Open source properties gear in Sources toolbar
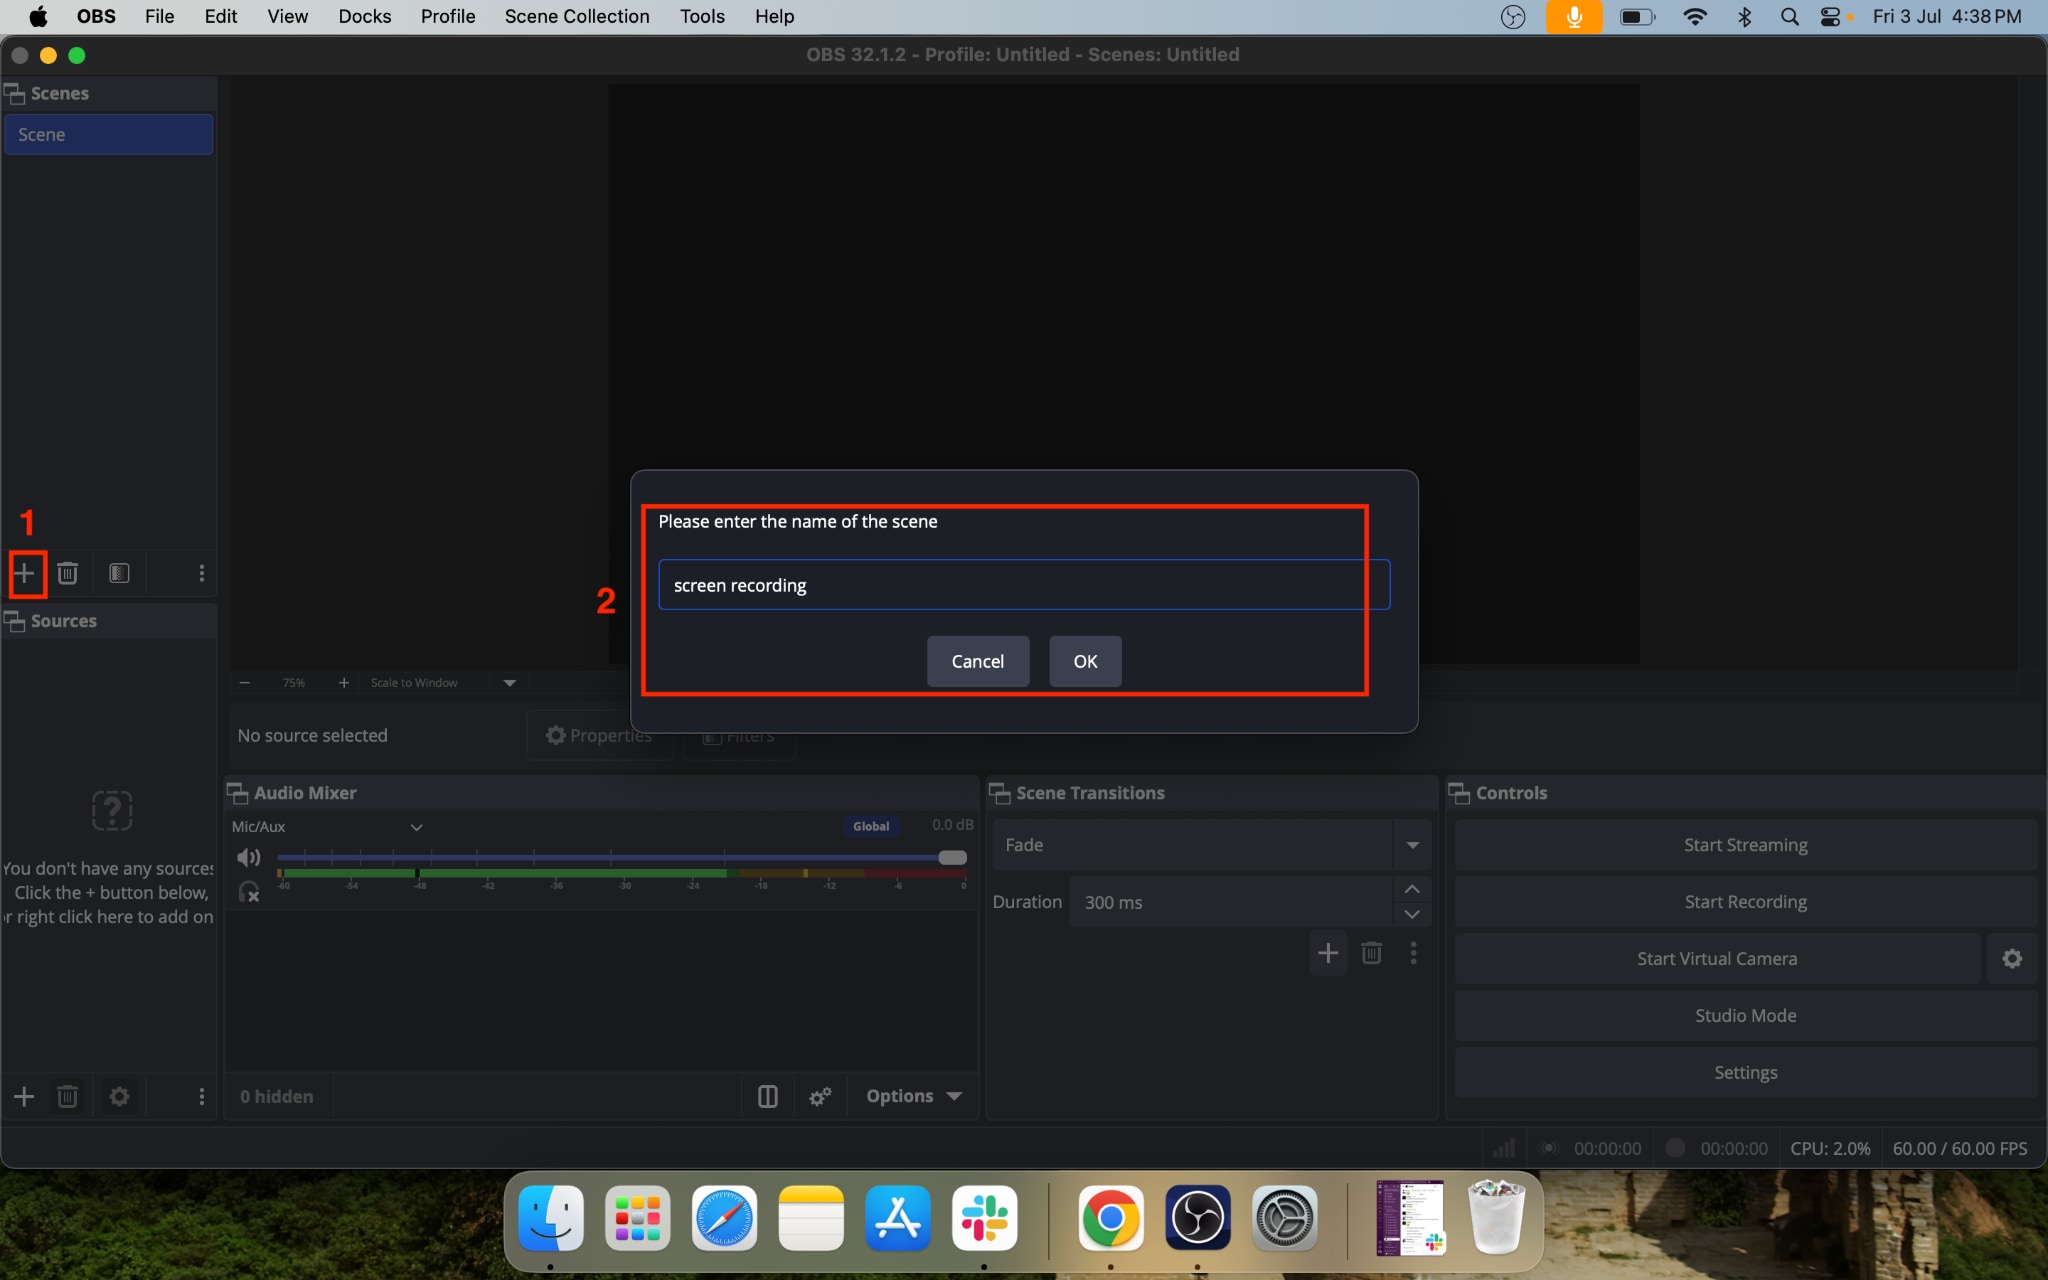2048x1280 pixels. point(119,1097)
